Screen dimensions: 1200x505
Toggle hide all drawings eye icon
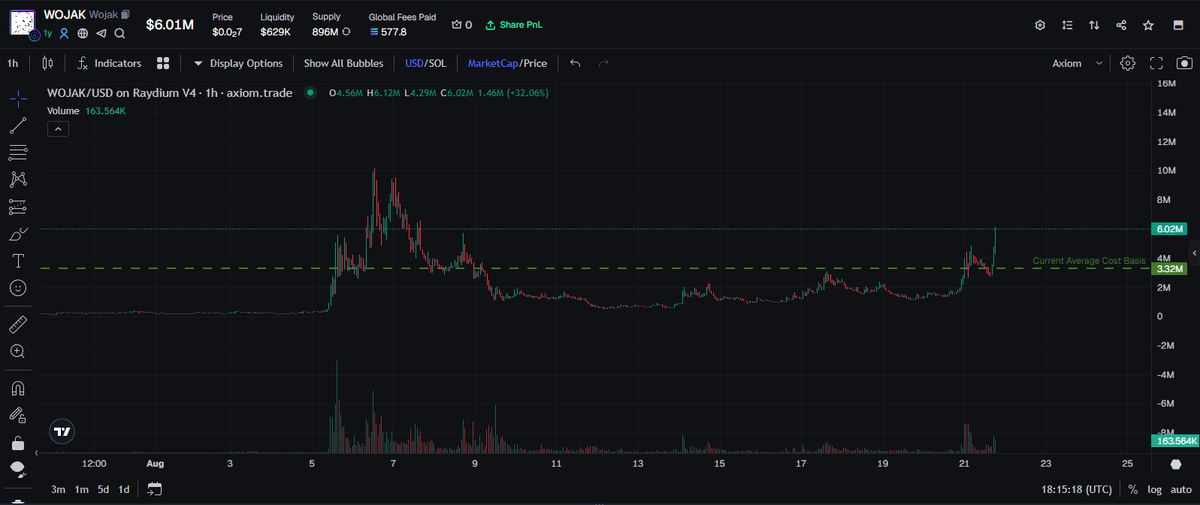point(18,468)
